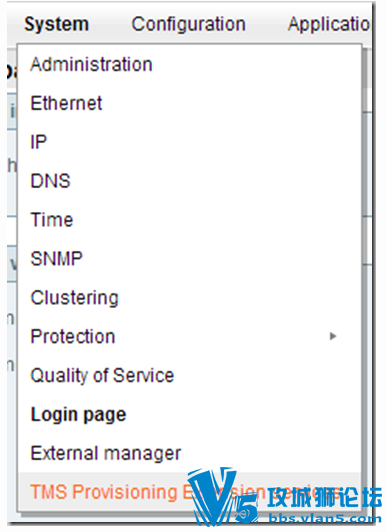
Task: Open the System menu
Action: [x=57, y=24]
